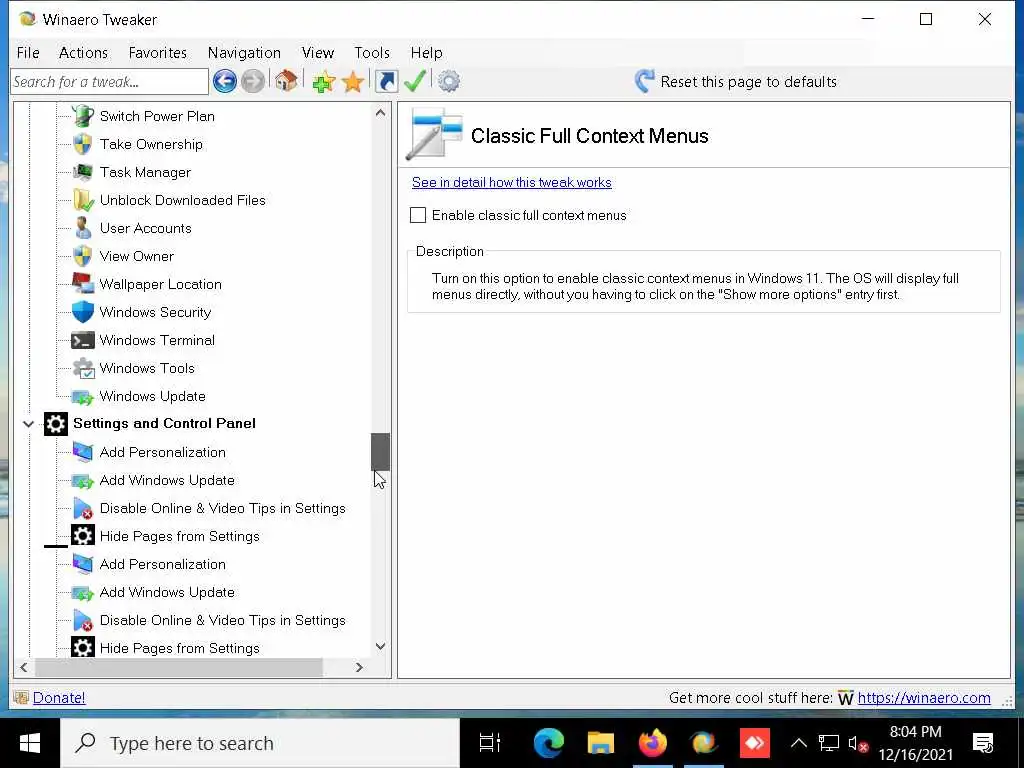Click the Task Manager tree icon
Viewport: 1024px width, 768px height.
click(x=83, y=172)
